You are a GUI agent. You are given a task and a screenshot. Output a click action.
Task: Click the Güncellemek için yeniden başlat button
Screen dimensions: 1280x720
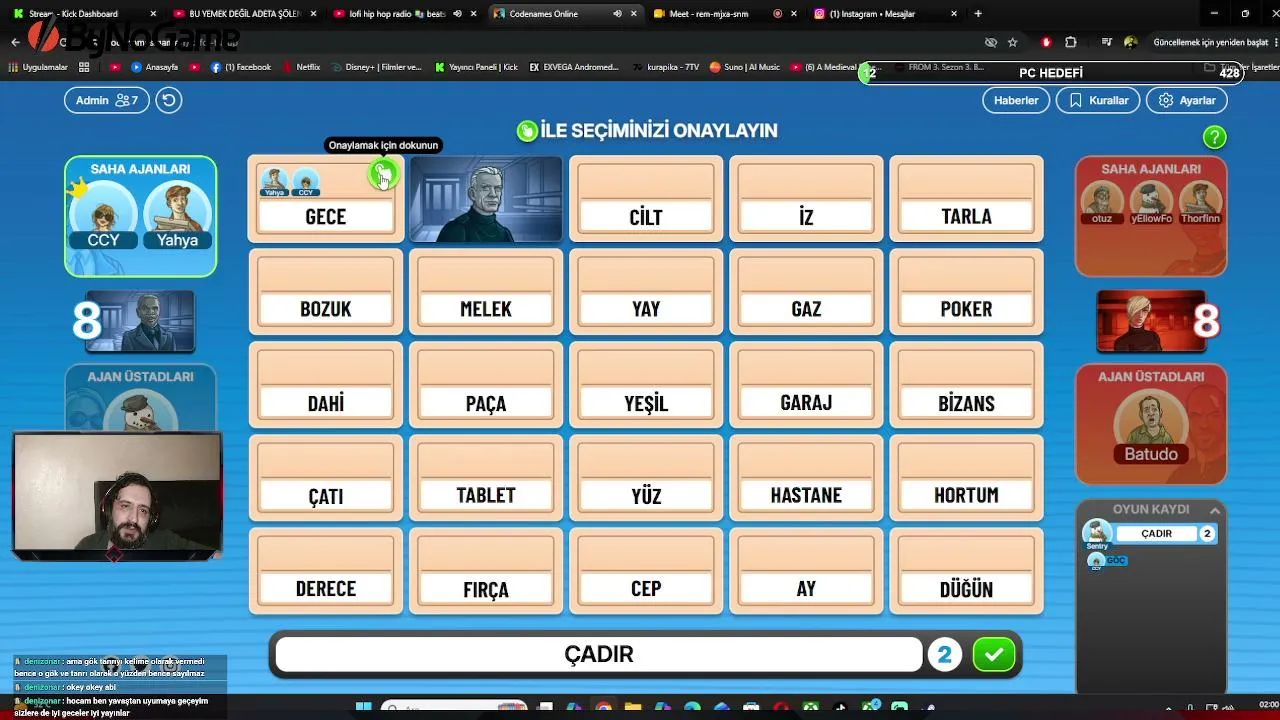pos(1210,42)
